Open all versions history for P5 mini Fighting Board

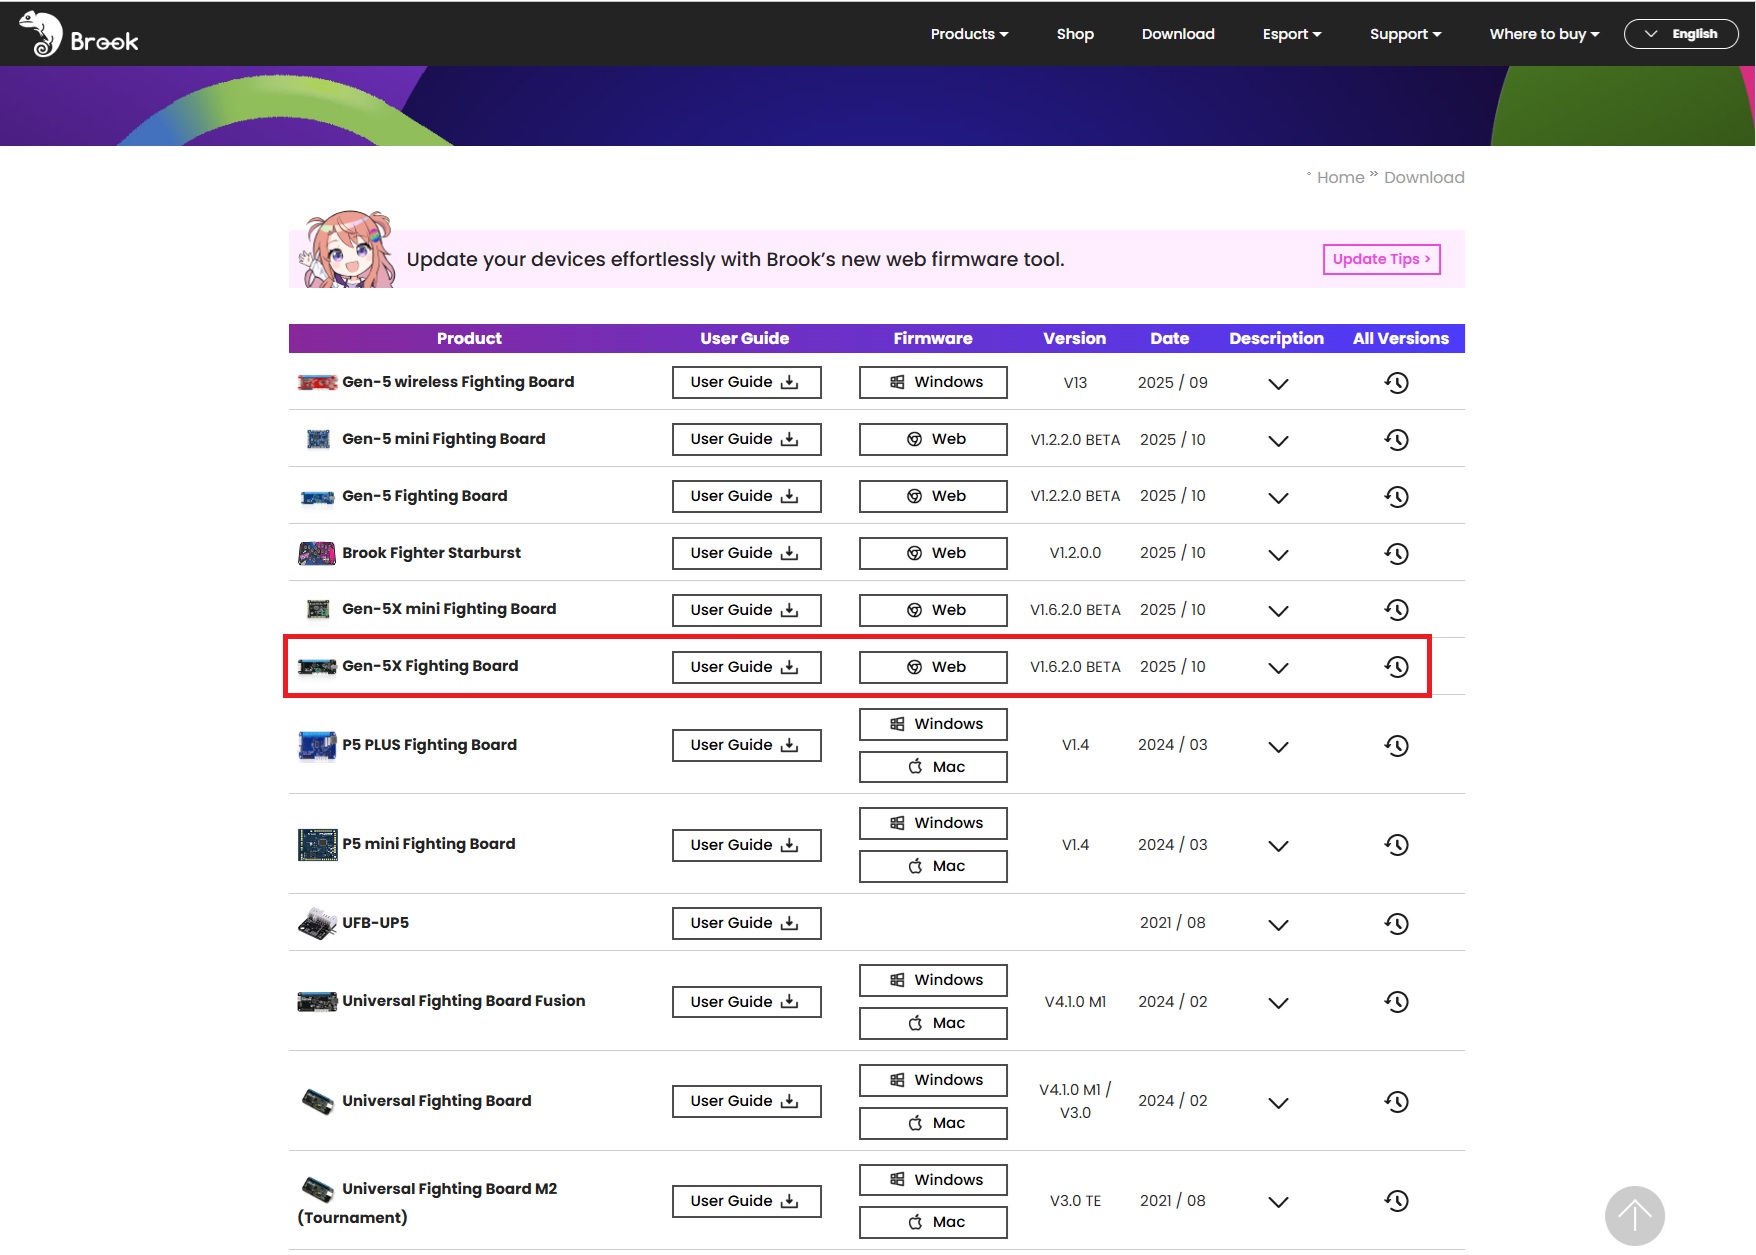pyautogui.click(x=1397, y=845)
